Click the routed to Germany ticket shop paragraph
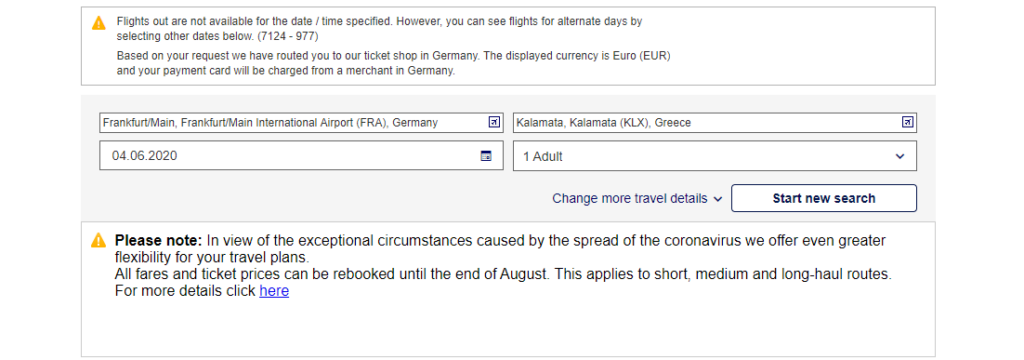Viewport: 1024px width, 360px height. (393, 63)
